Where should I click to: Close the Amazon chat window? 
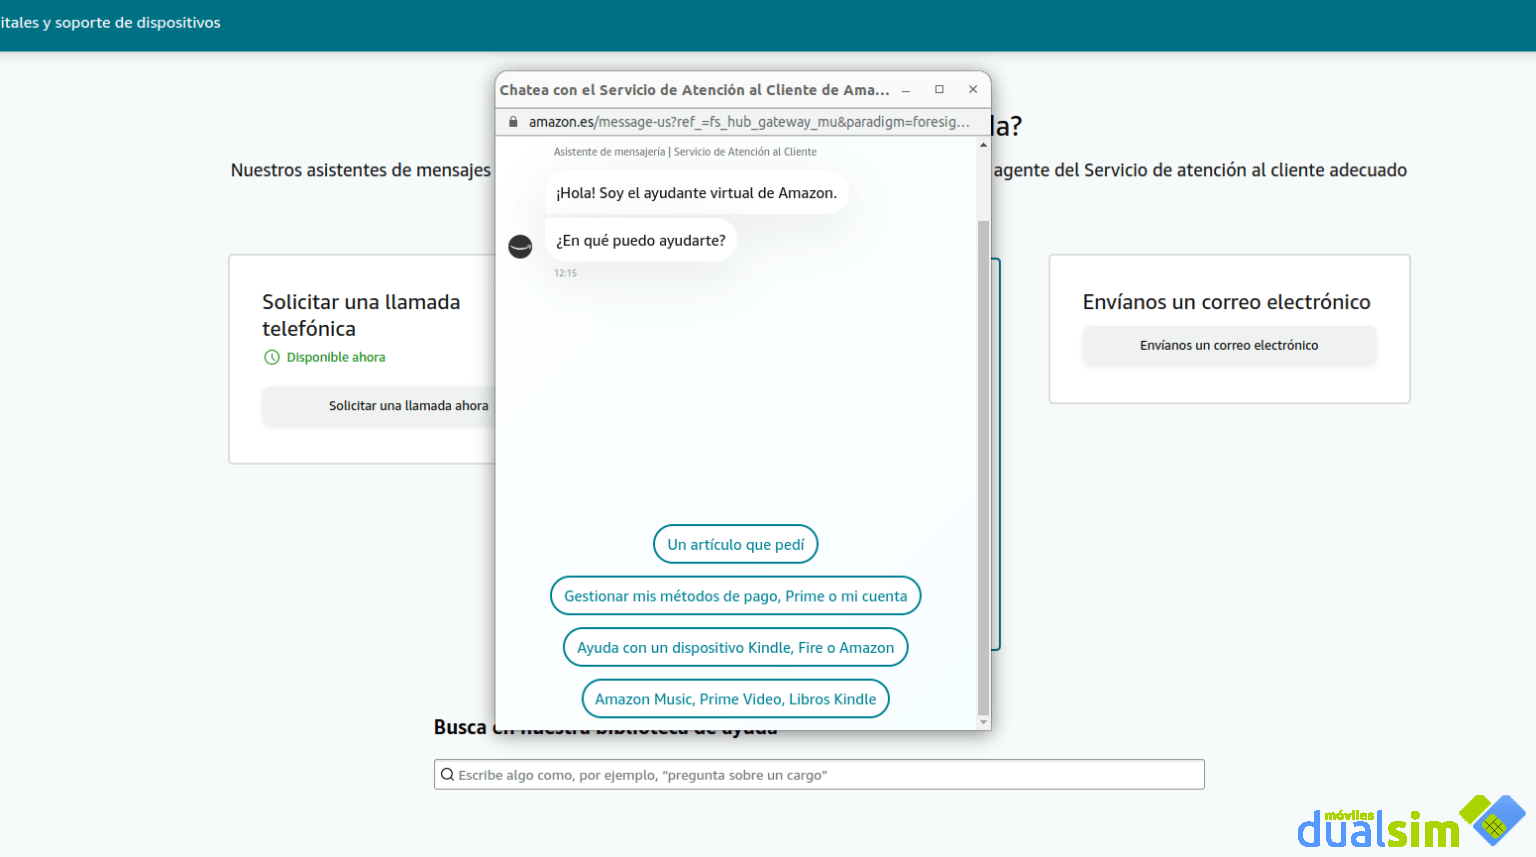[x=973, y=89]
